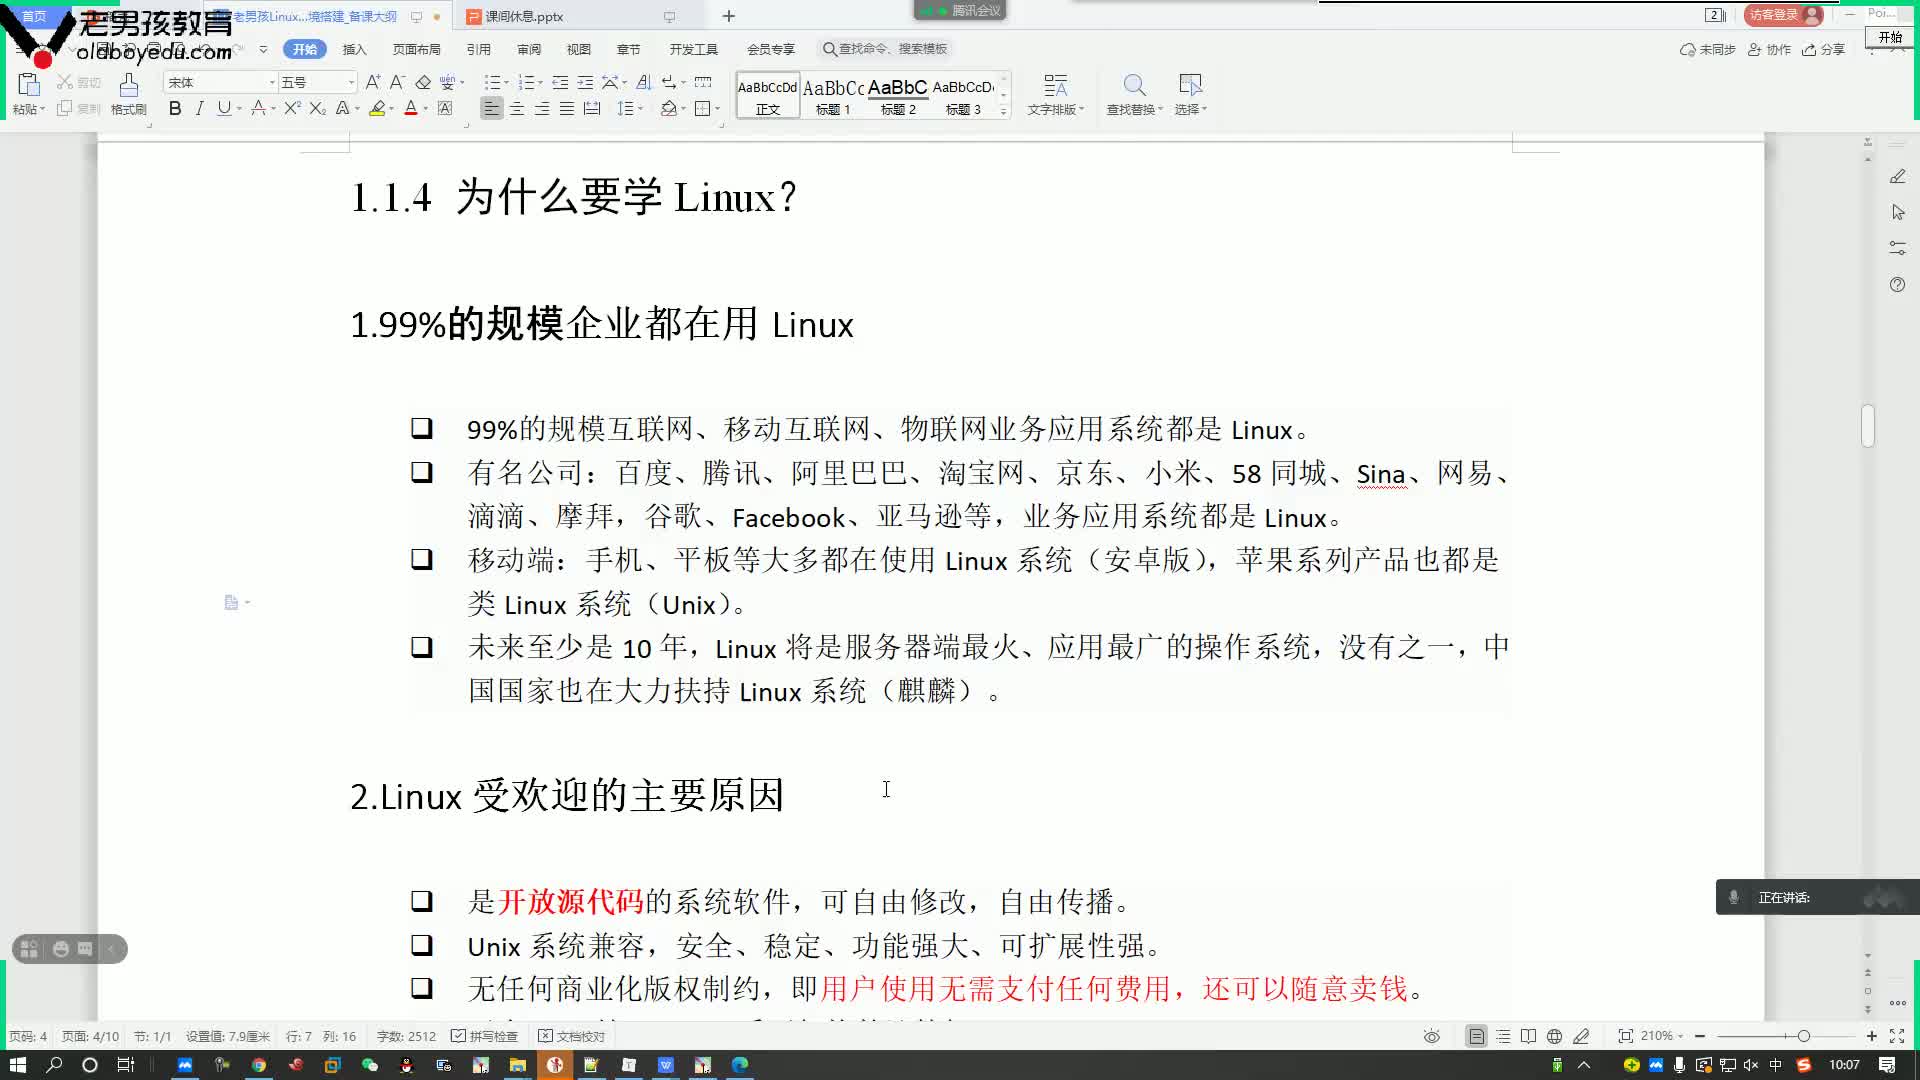Toggle Bold formatting
The image size is (1920, 1080).
pyautogui.click(x=175, y=108)
